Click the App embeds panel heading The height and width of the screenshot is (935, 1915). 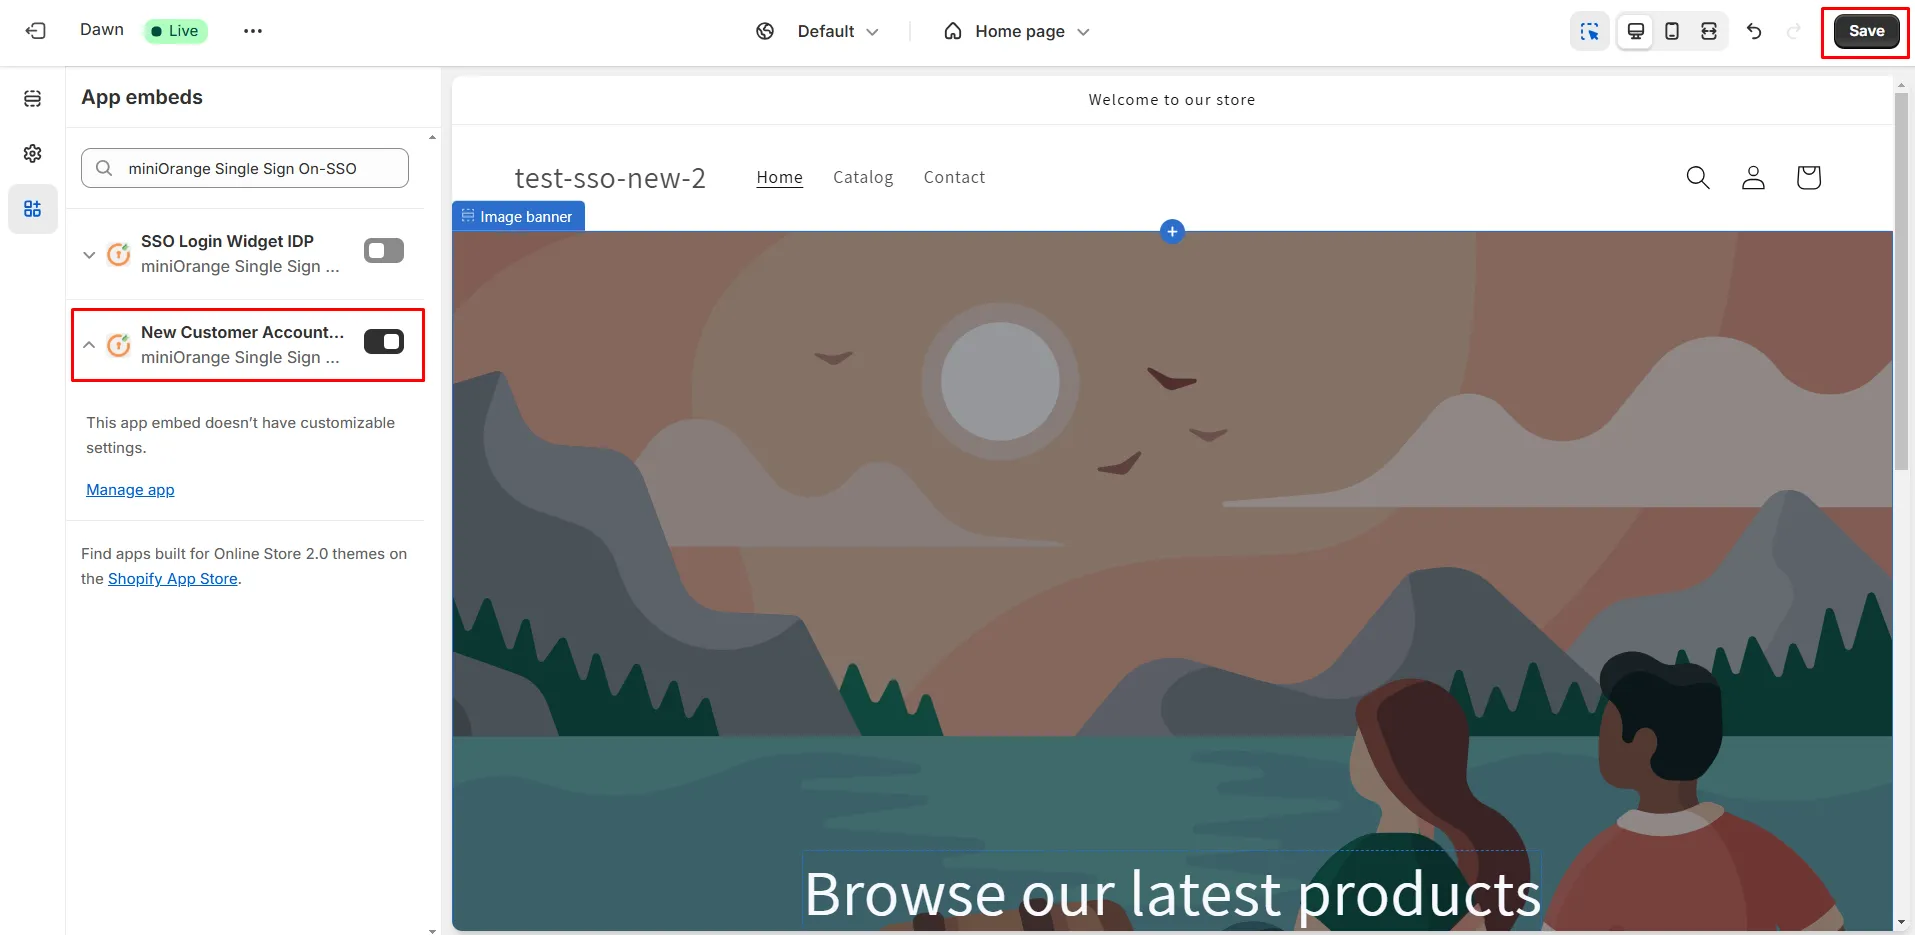tap(142, 97)
